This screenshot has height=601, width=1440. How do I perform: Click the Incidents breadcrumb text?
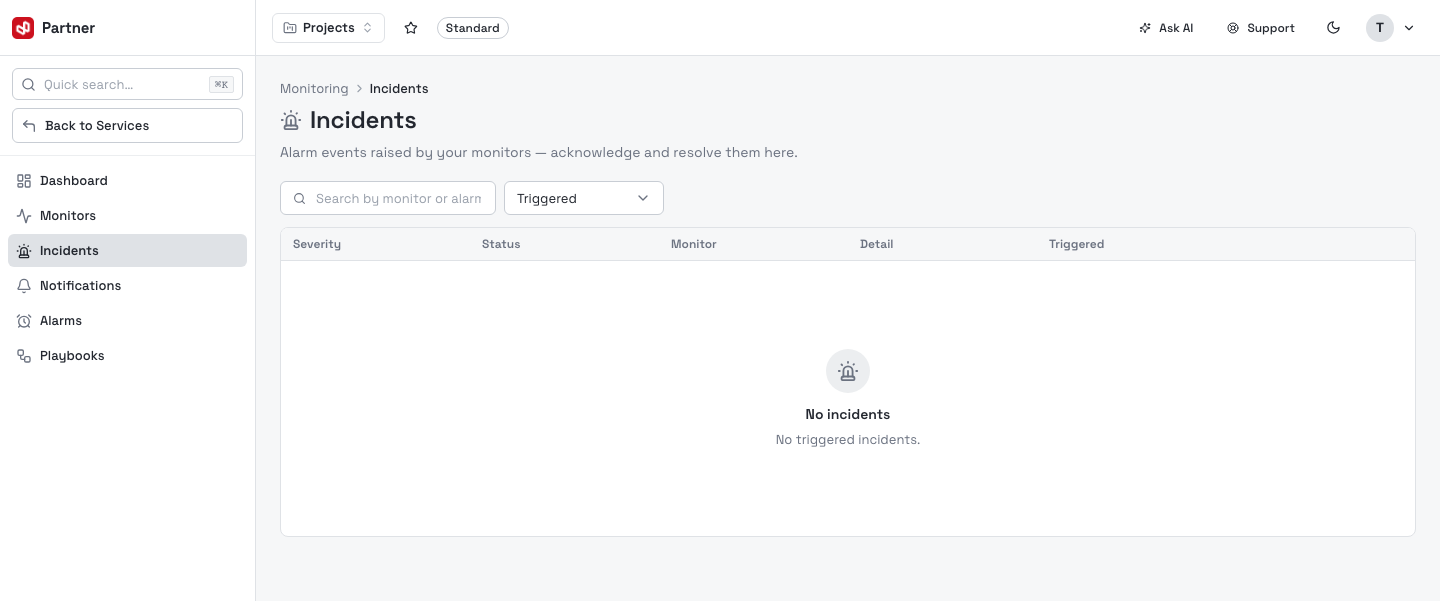pos(399,89)
